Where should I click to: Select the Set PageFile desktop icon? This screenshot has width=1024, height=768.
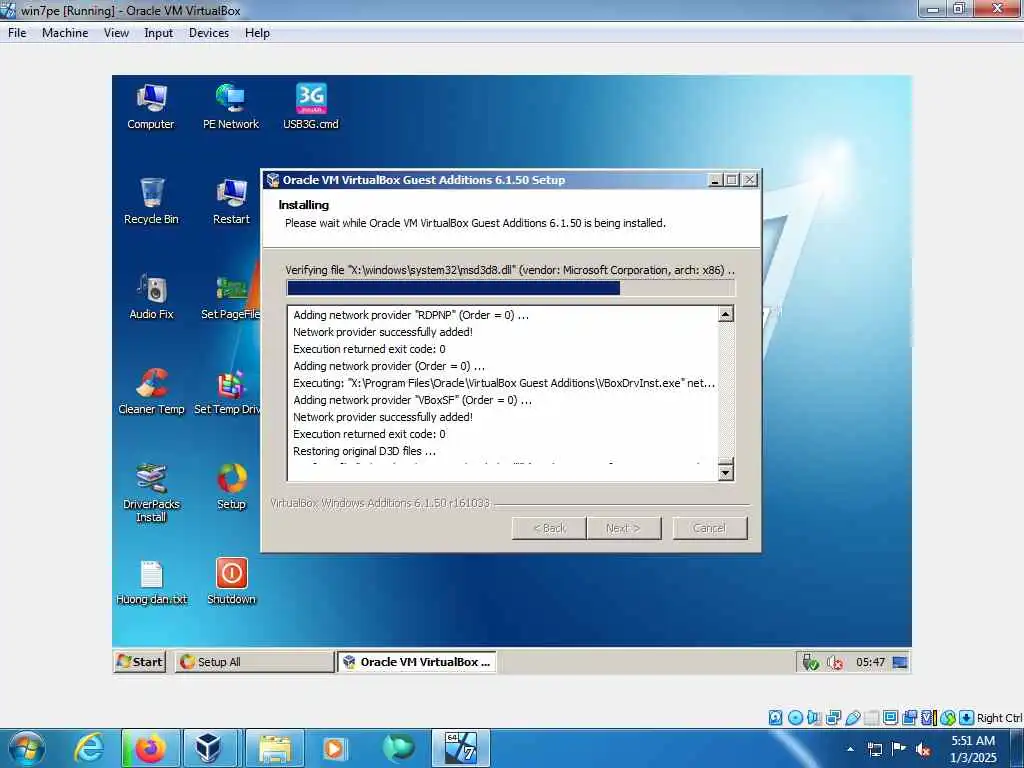pos(231,296)
